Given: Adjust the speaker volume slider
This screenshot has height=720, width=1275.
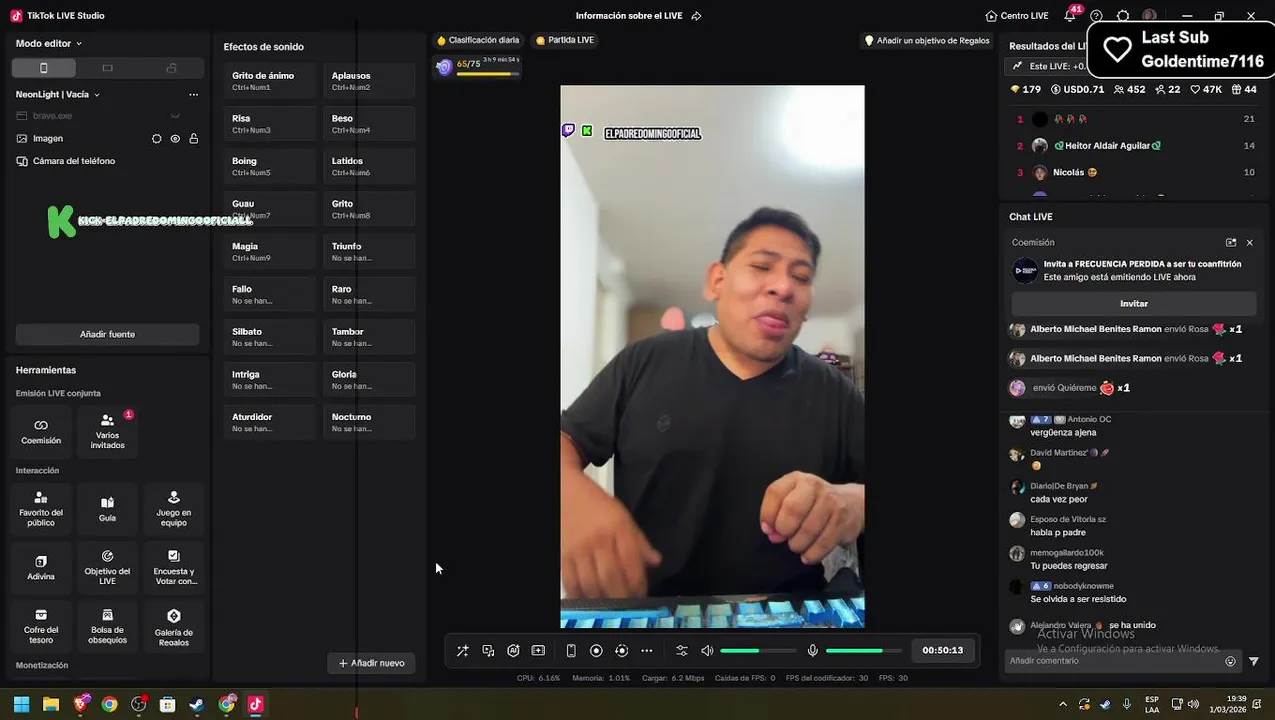Looking at the screenshot, I should [x=758, y=651].
